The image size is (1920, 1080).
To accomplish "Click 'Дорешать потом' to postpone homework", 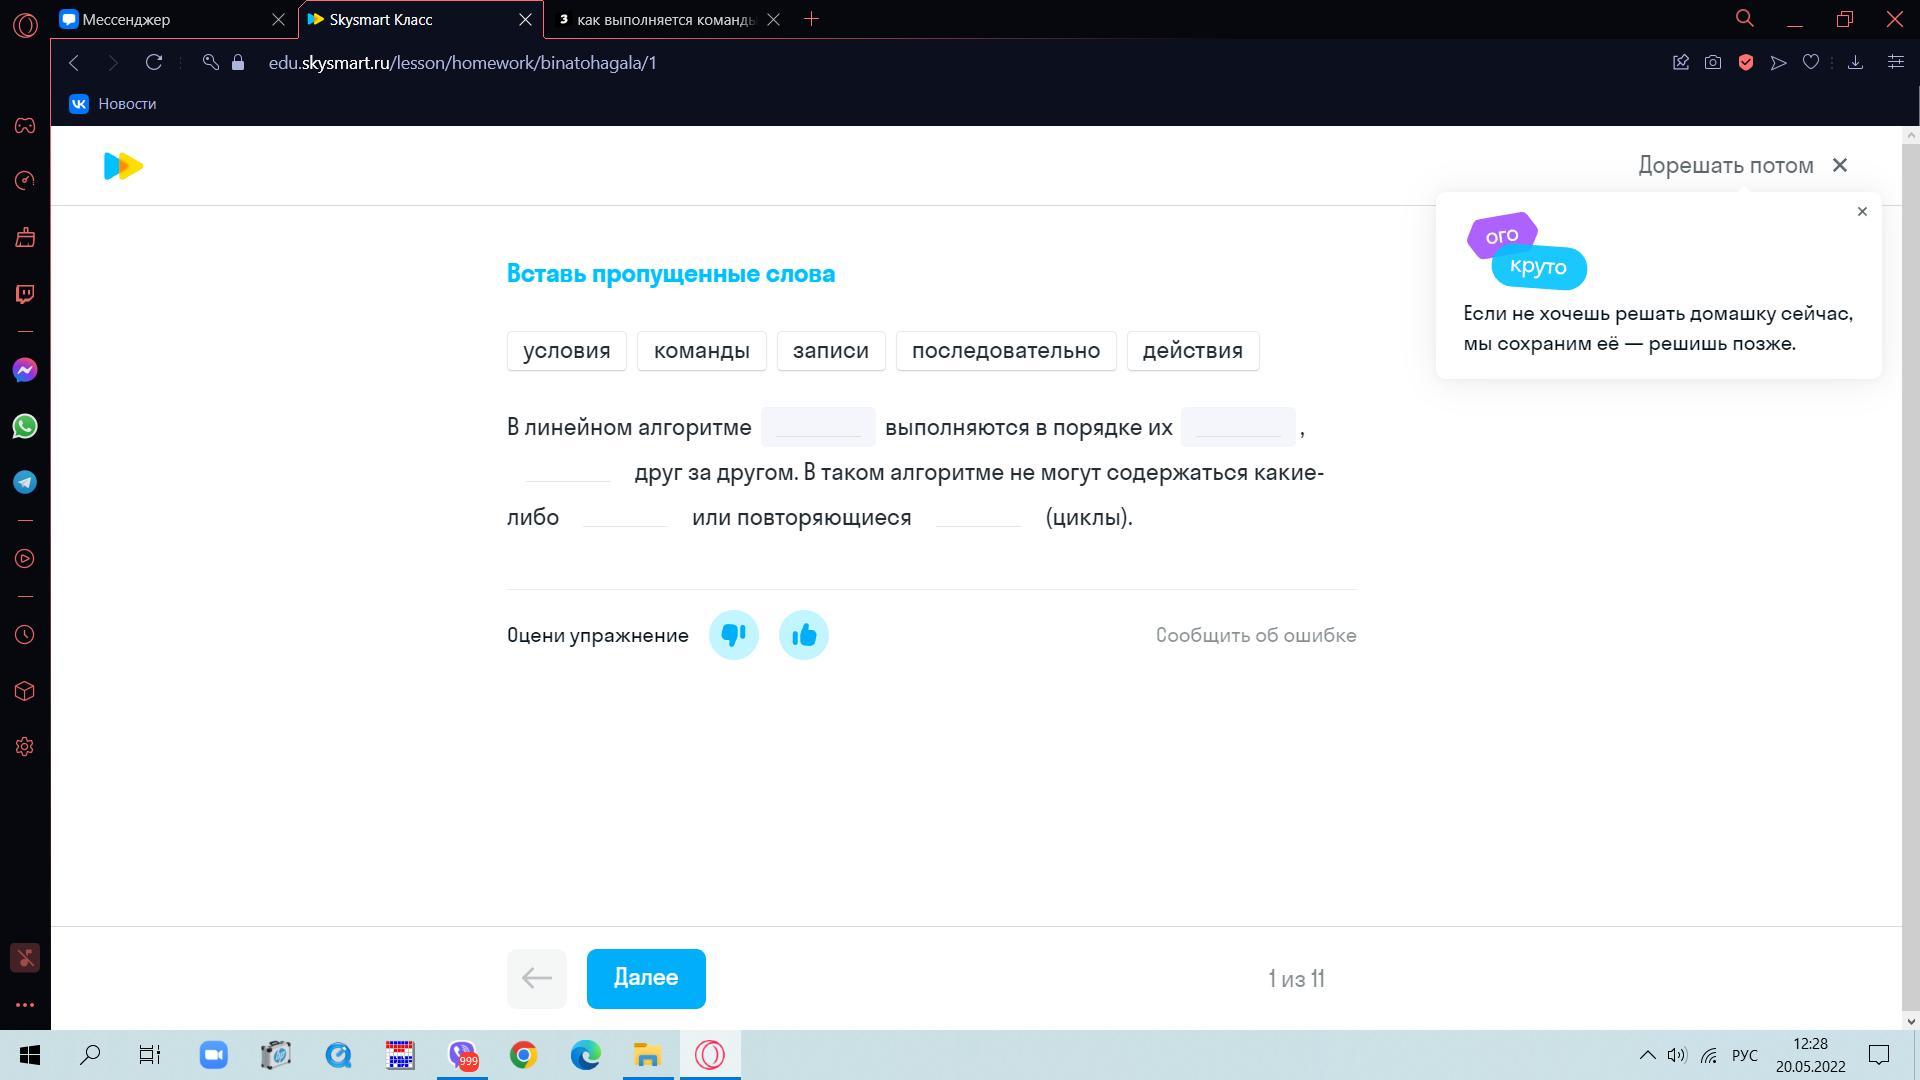I will [x=1725, y=165].
